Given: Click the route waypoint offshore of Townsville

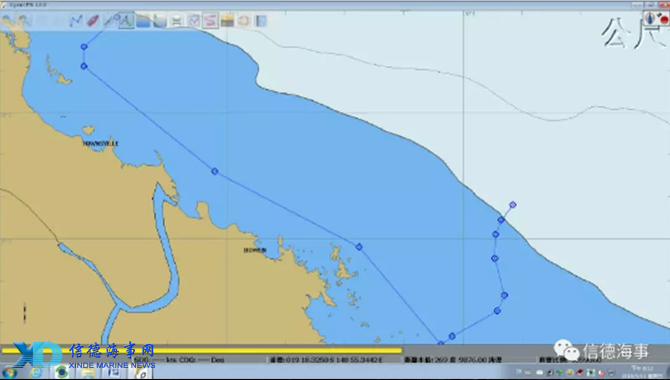Looking at the screenshot, I should 215,171.
